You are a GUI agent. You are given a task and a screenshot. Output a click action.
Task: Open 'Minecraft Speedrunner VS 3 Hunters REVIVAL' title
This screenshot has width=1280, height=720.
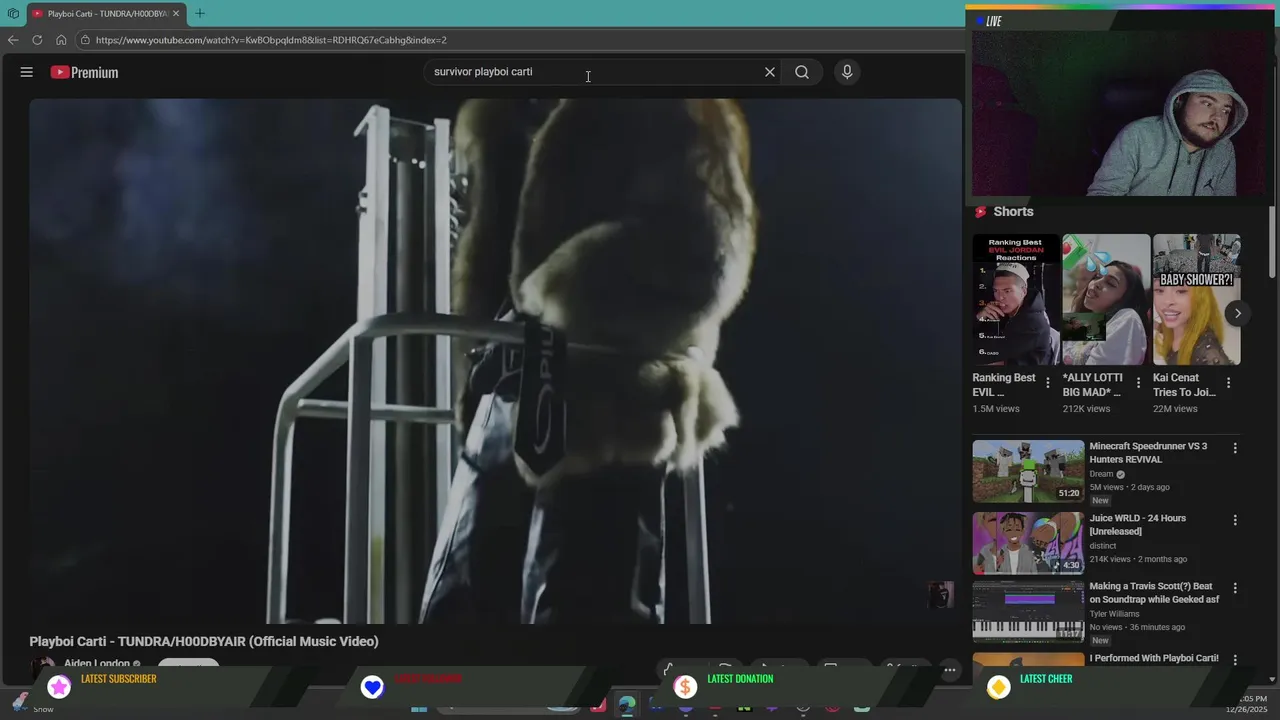coord(1148,453)
